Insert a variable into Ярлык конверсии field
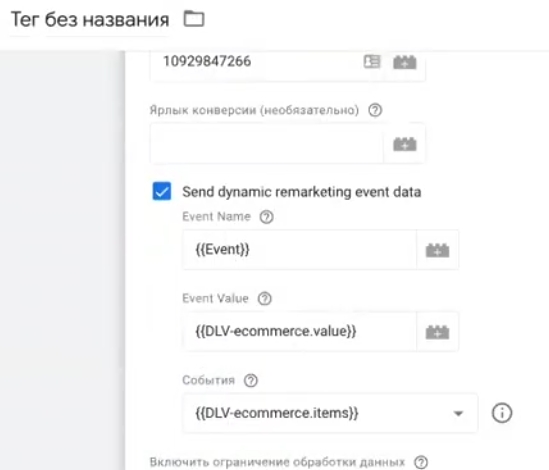Screen dimensions: 549x470 (405, 144)
